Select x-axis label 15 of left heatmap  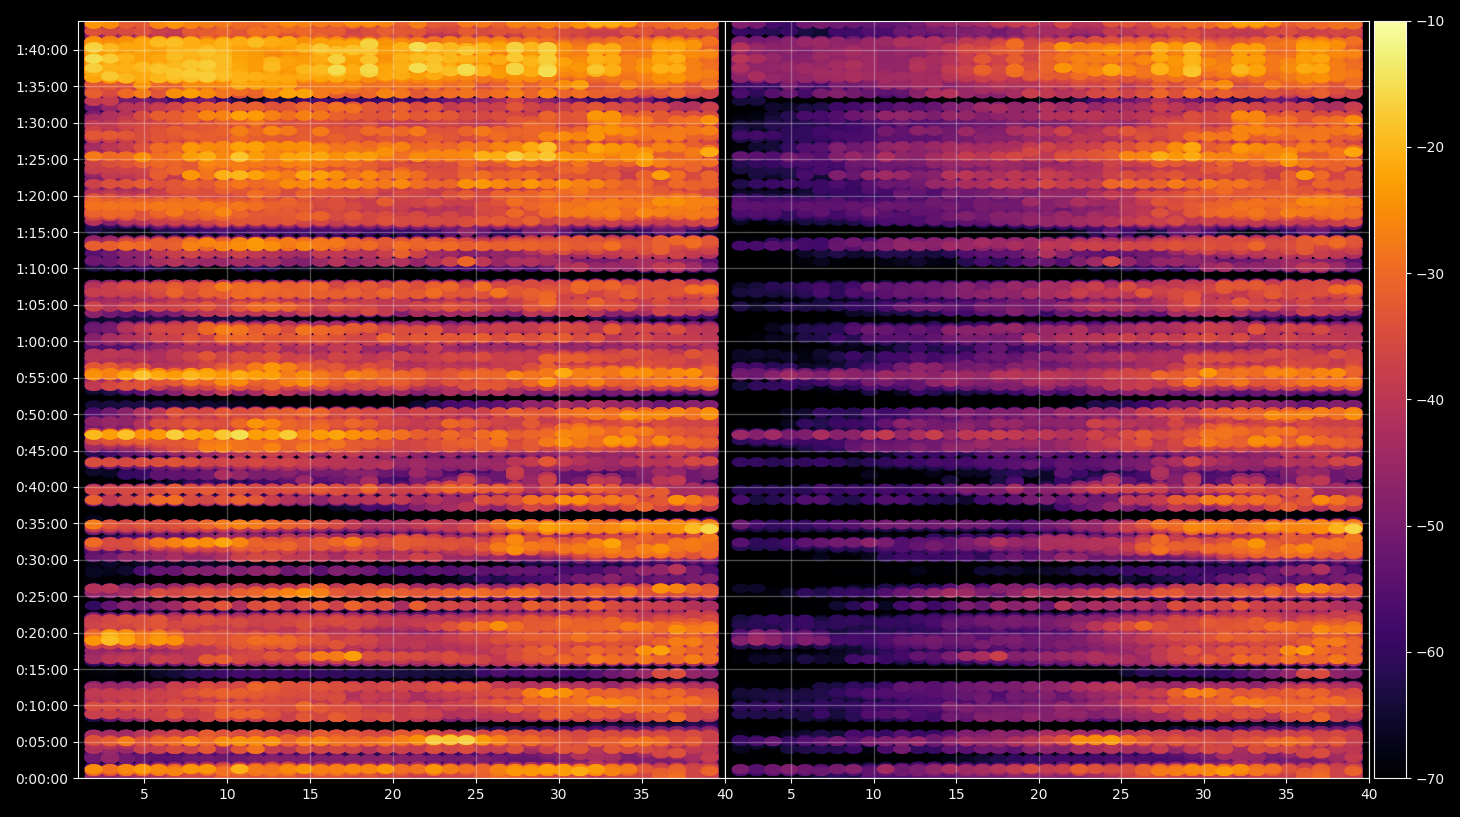point(310,795)
